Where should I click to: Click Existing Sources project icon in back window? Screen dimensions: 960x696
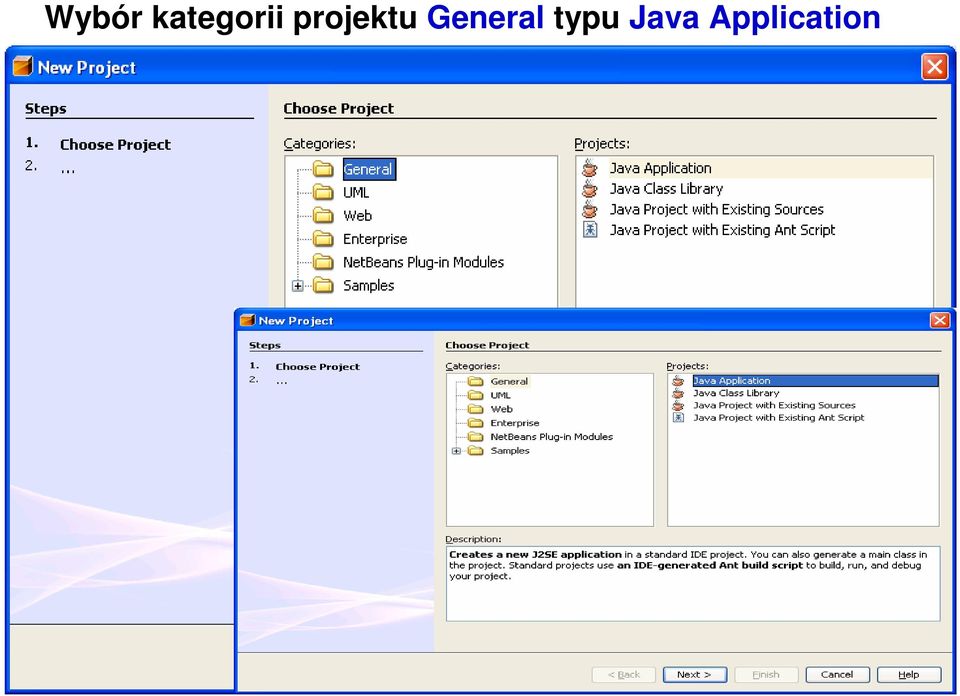pyautogui.click(x=590, y=209)
